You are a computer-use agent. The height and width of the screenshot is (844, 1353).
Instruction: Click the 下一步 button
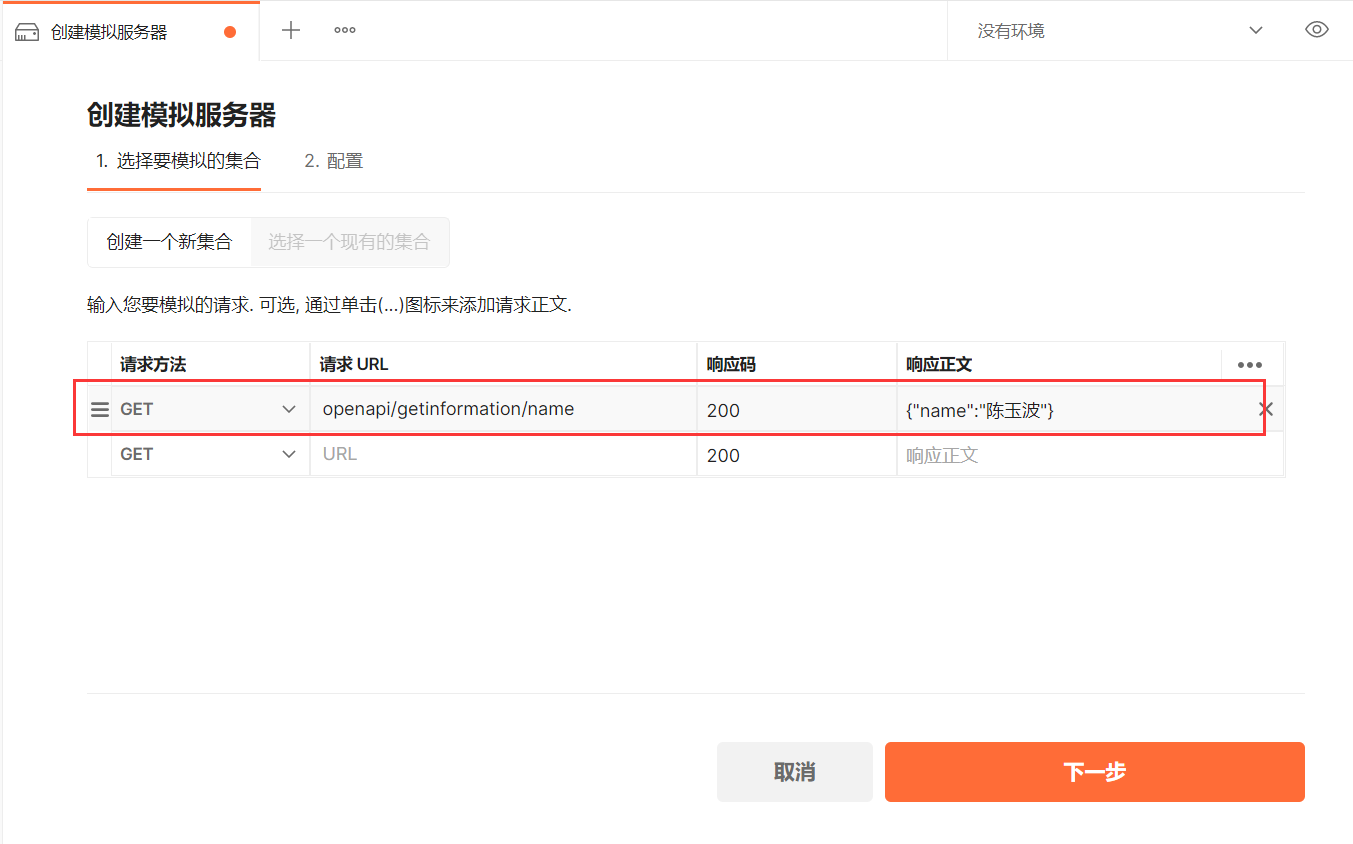[1095, 772]
